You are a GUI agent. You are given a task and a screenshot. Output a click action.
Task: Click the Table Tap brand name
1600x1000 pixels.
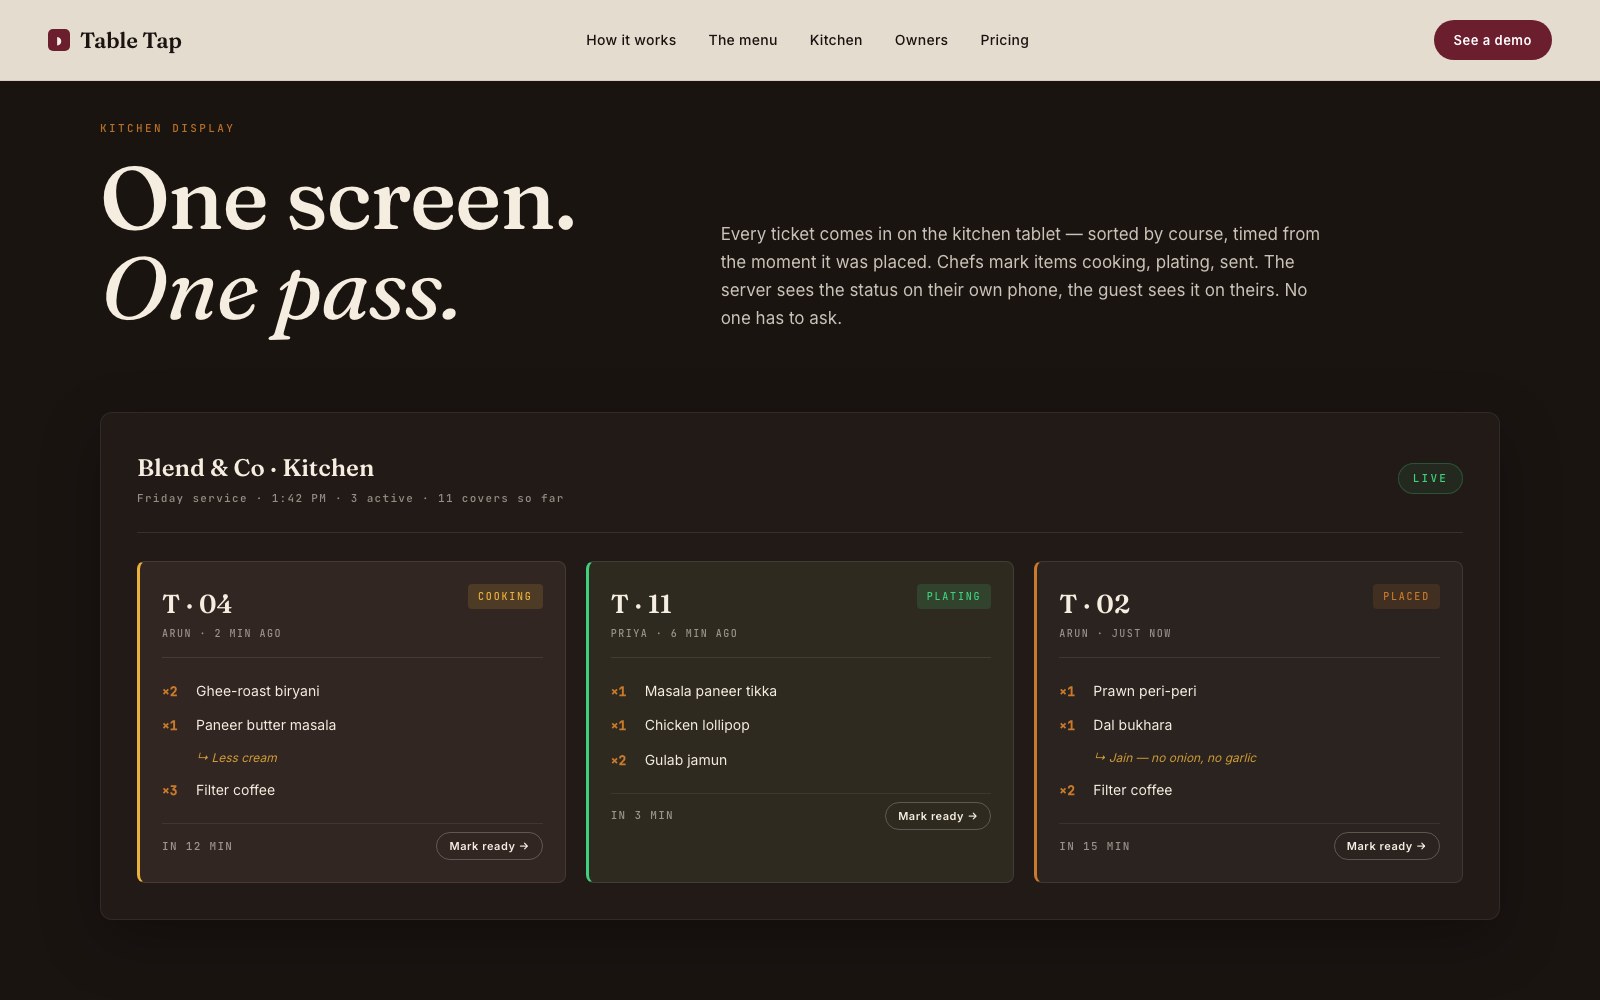[131, 40]
